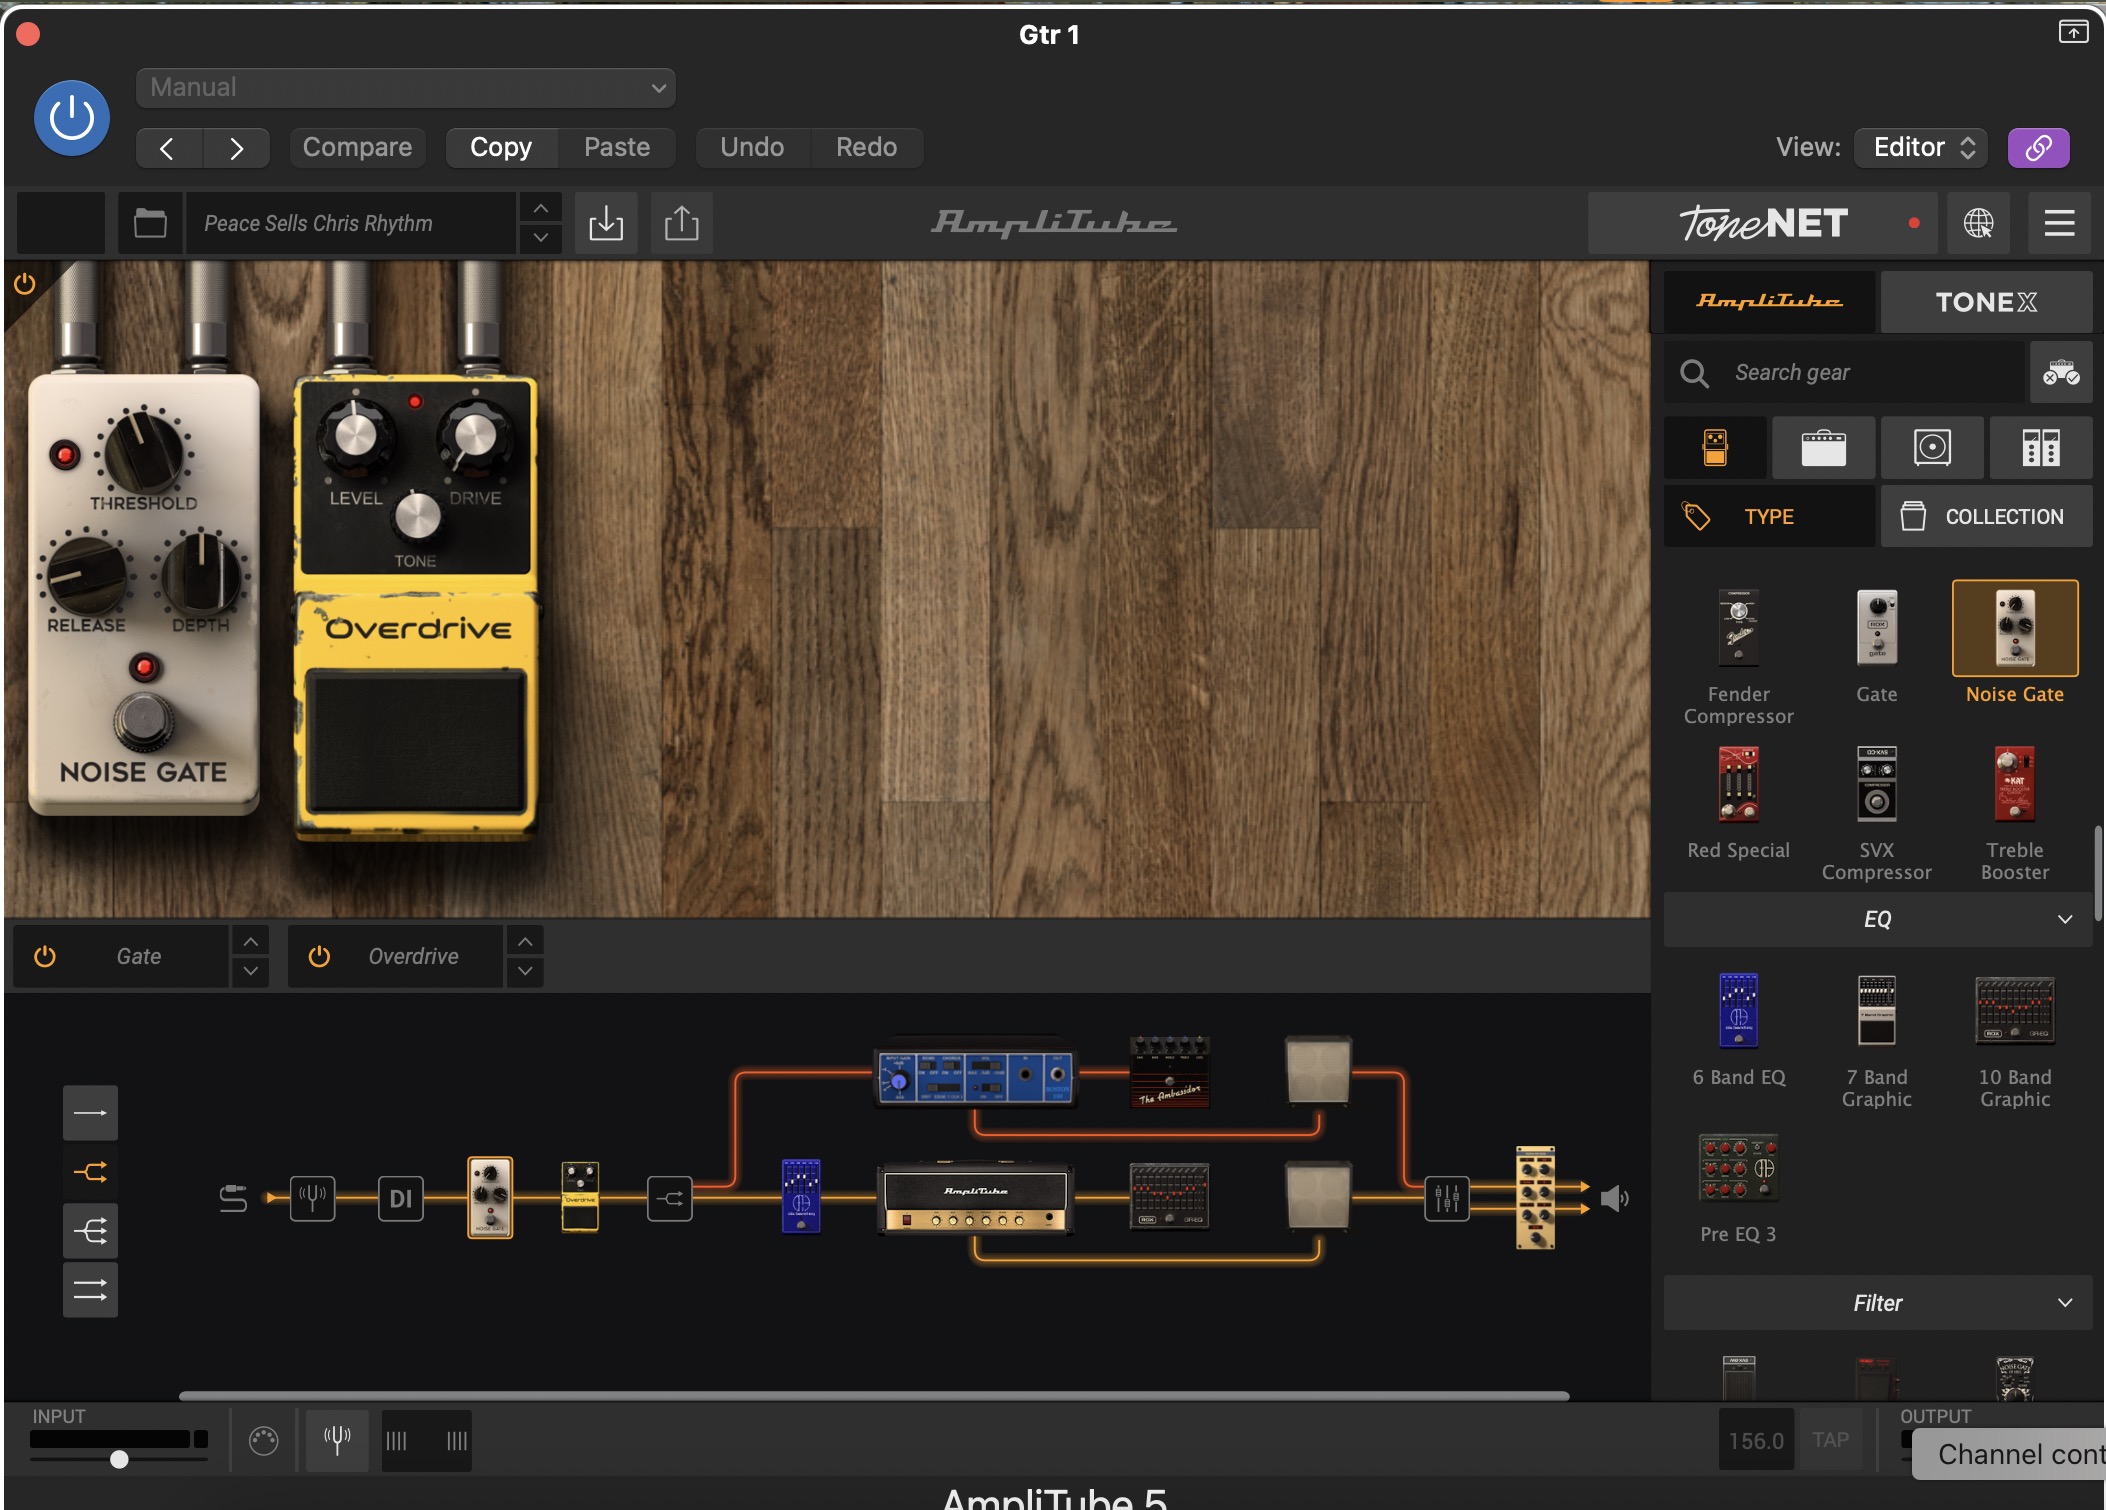
Task: Select the single serial routing icon
Action: pos(90,1113)
